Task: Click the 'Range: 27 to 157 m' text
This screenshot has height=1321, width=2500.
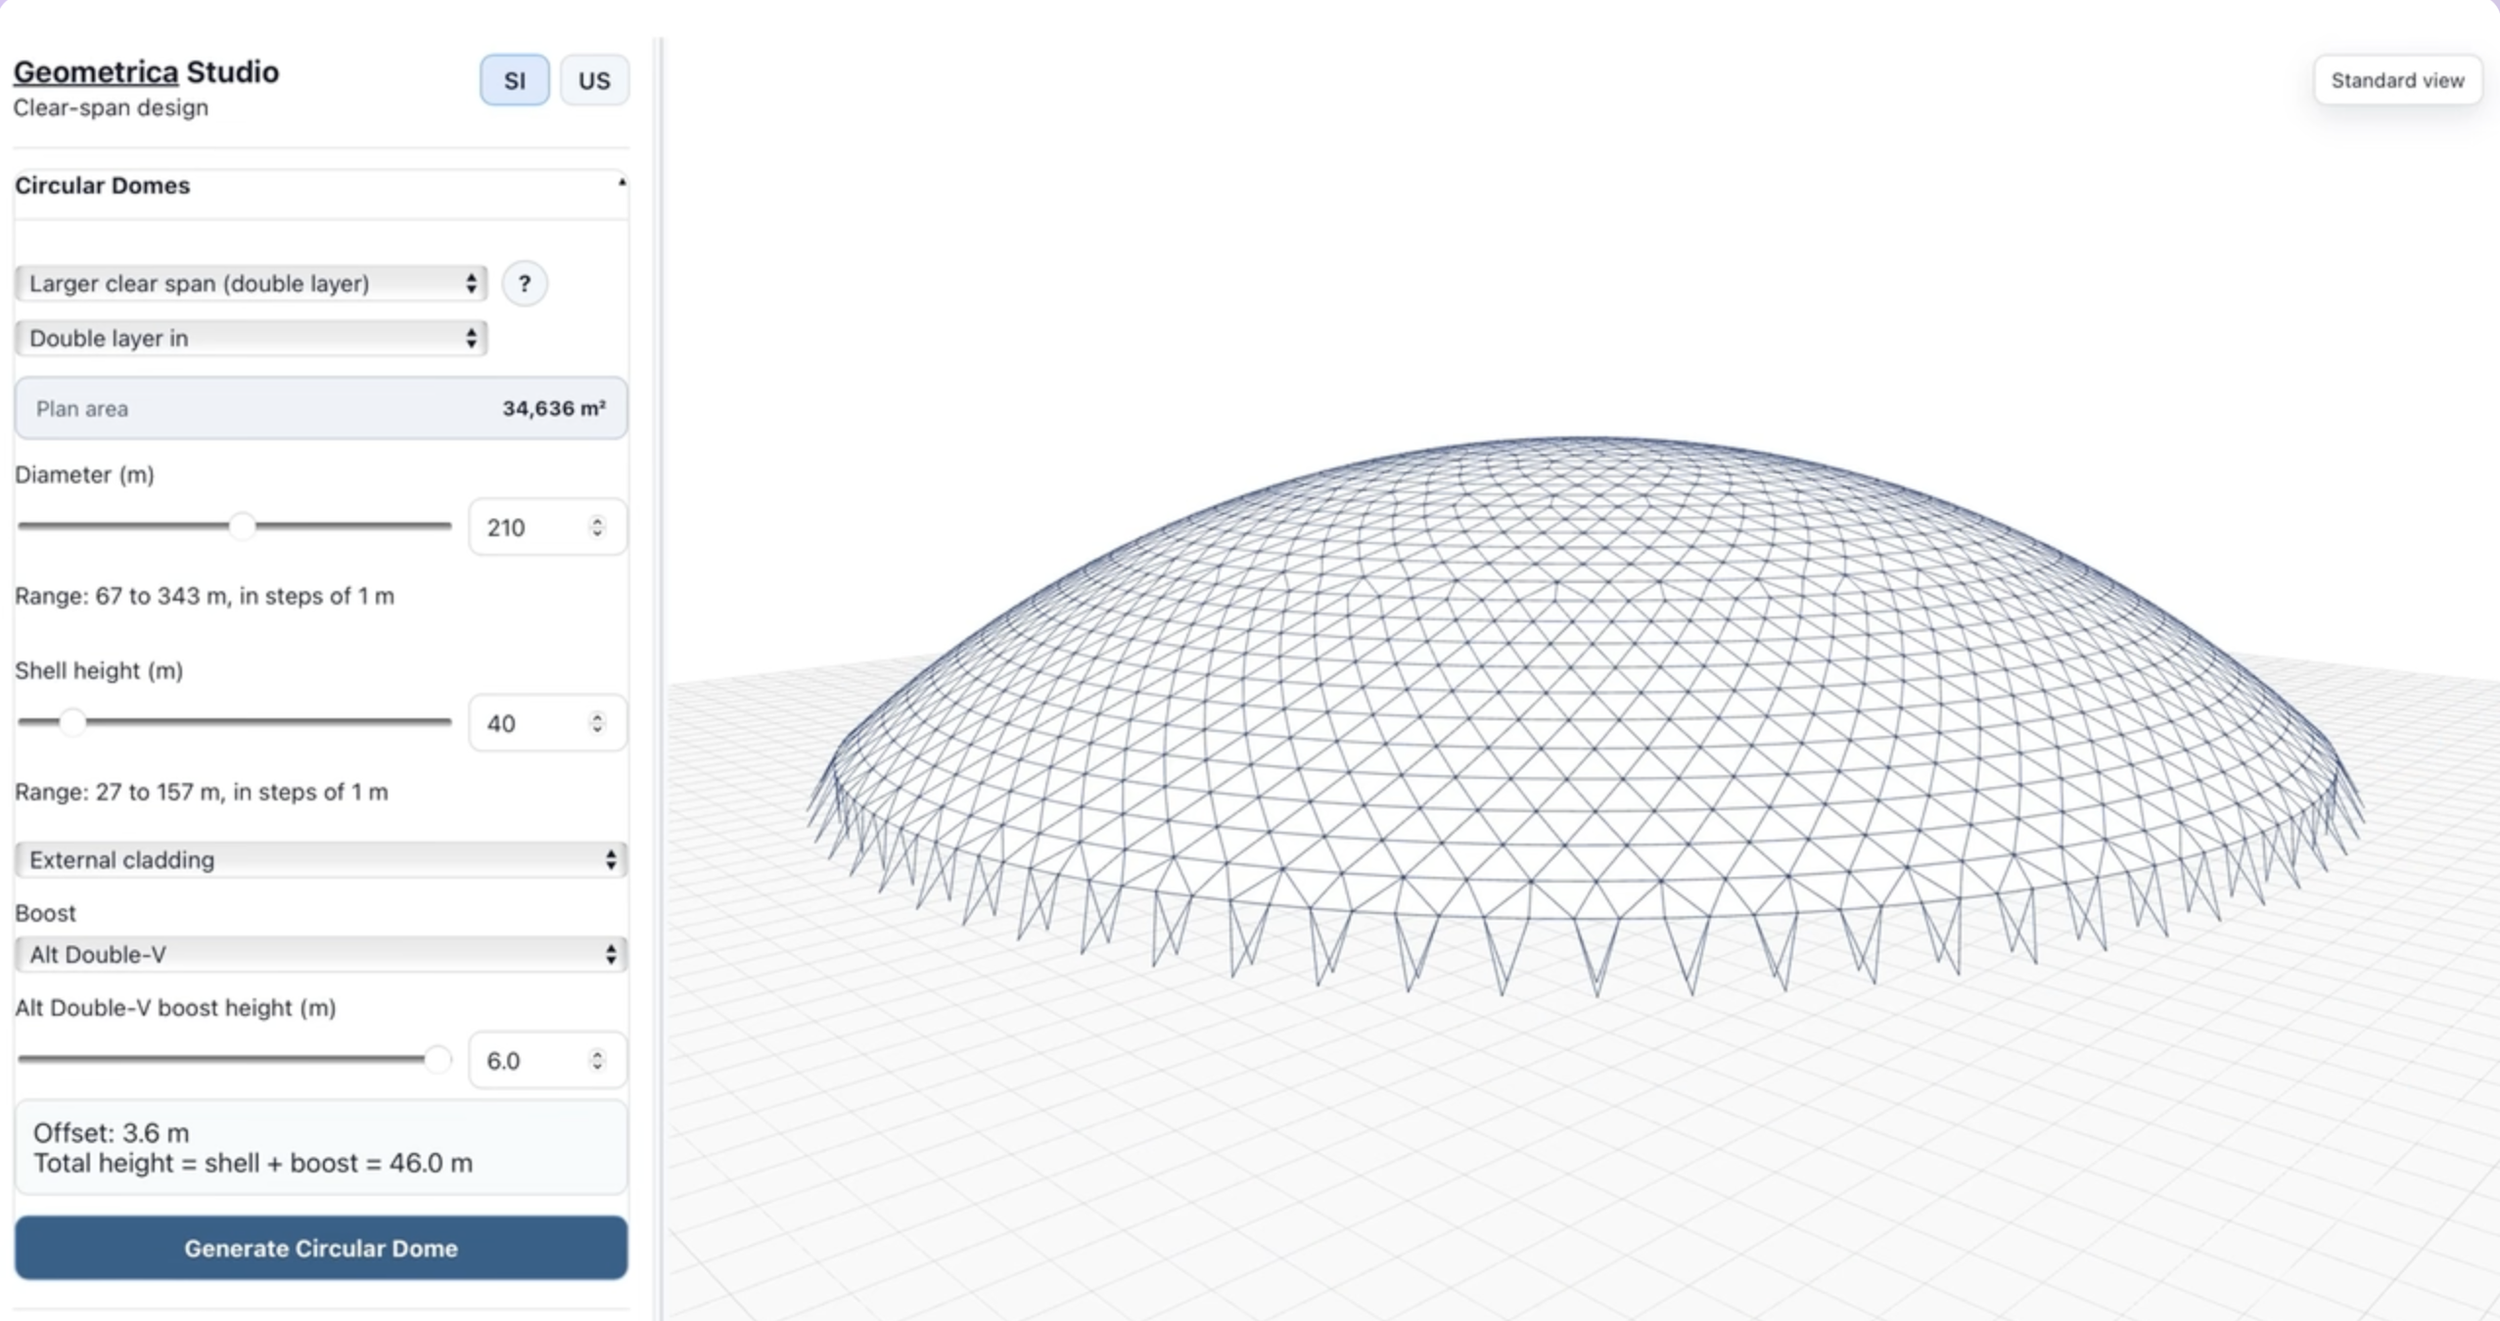Action: pyautogui.click(x=201, y=792)
